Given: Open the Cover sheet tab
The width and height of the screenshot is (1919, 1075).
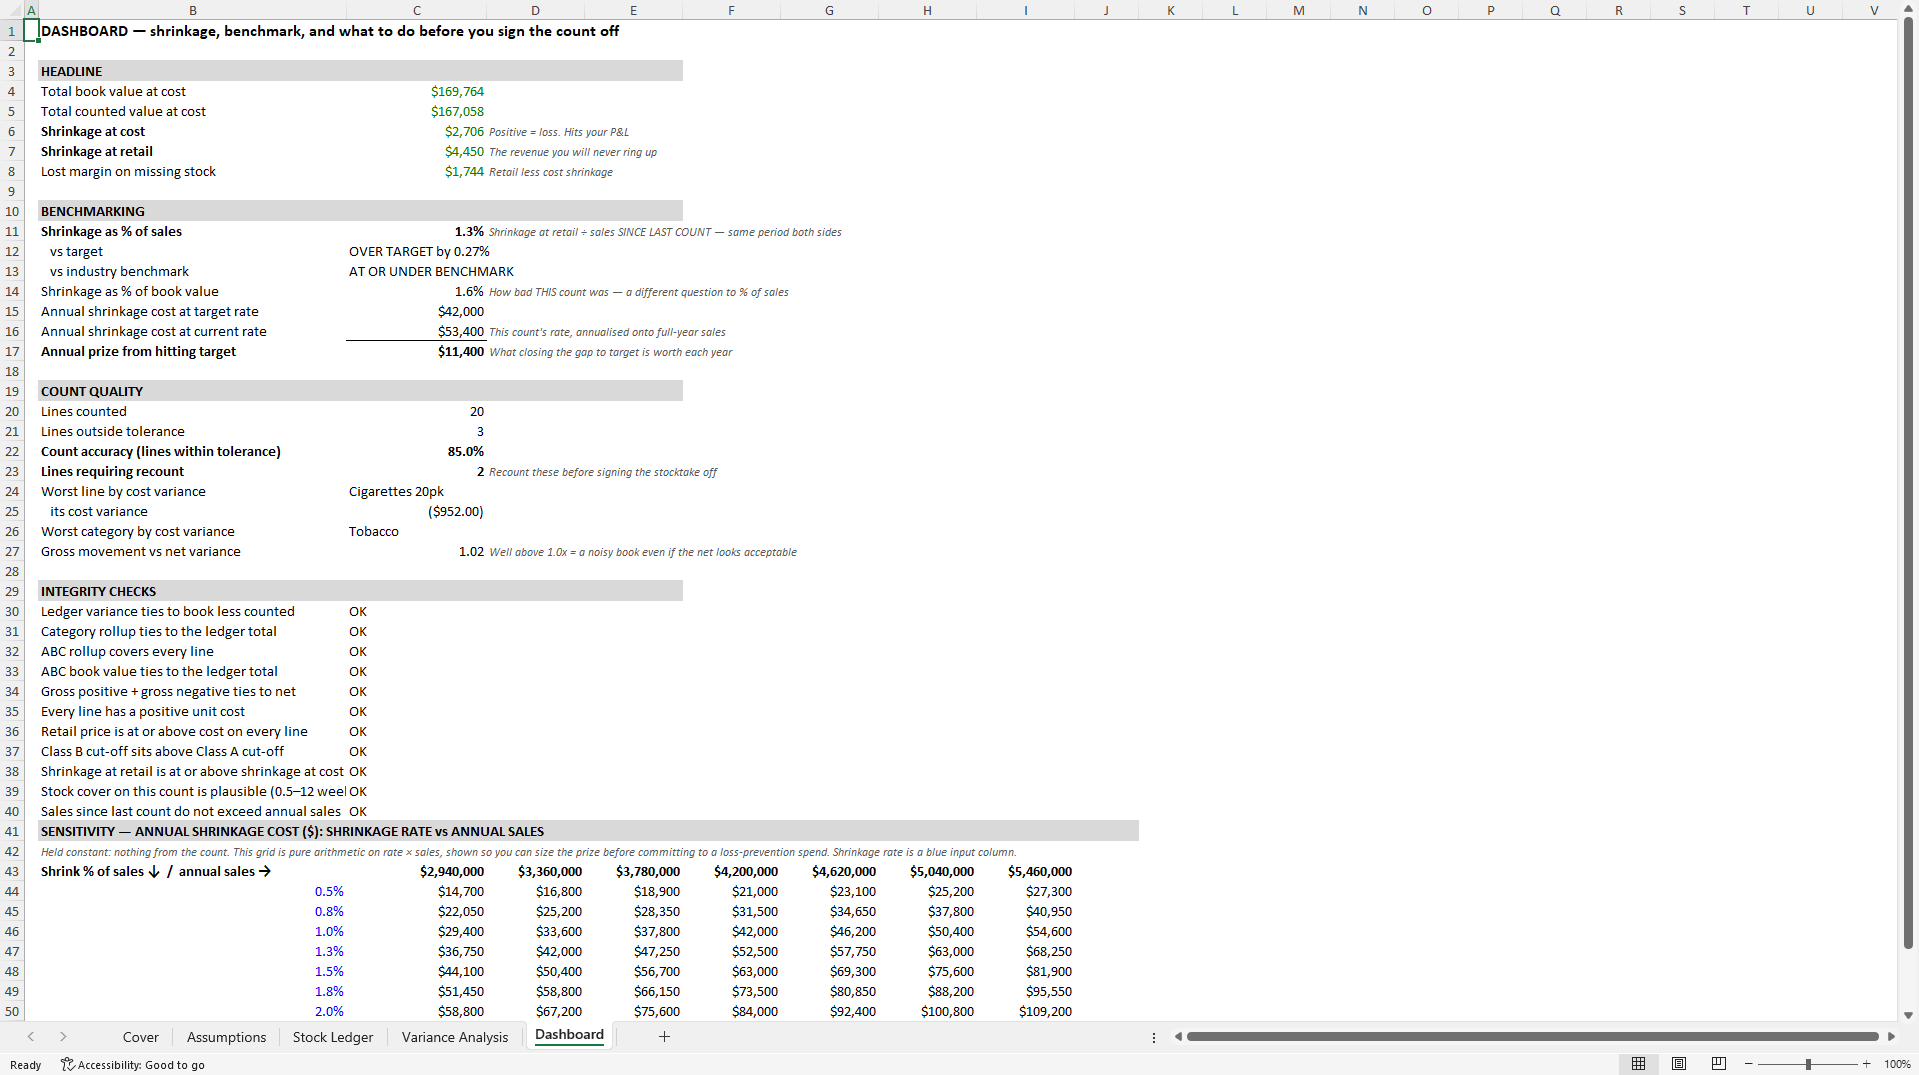Looking at the screenshot, I should tap(140, 1037).
